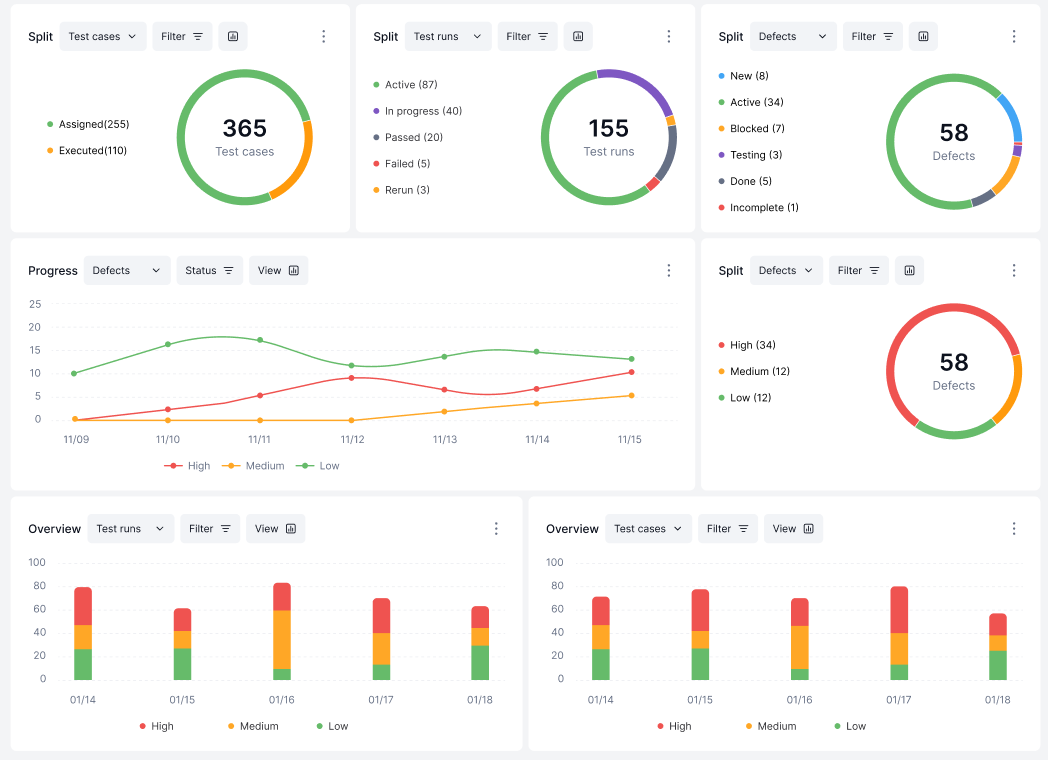Open Filter in Test runs overview card
Image resolution: width=1048 pixels, height=760 pixels.
[210, 528]
